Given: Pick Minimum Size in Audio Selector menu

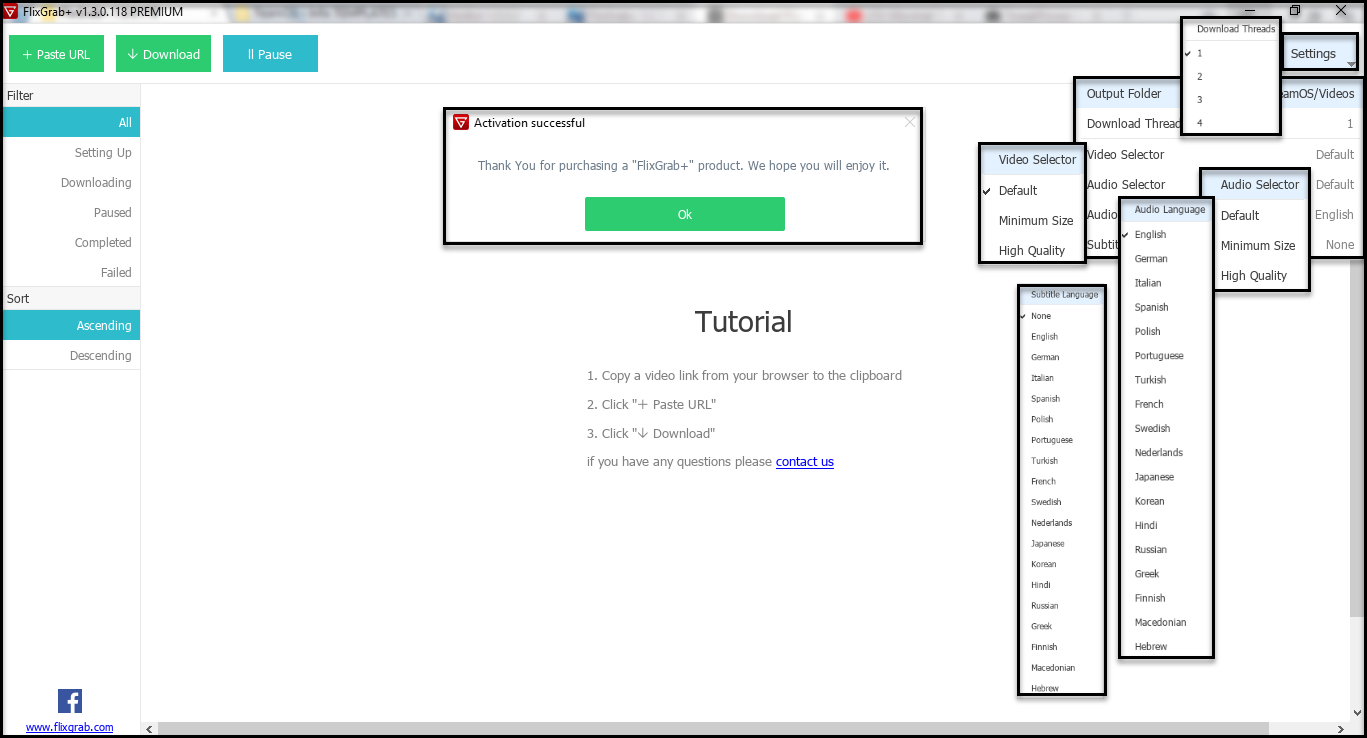Looking at the screenshot, I should click(1260, 245).
